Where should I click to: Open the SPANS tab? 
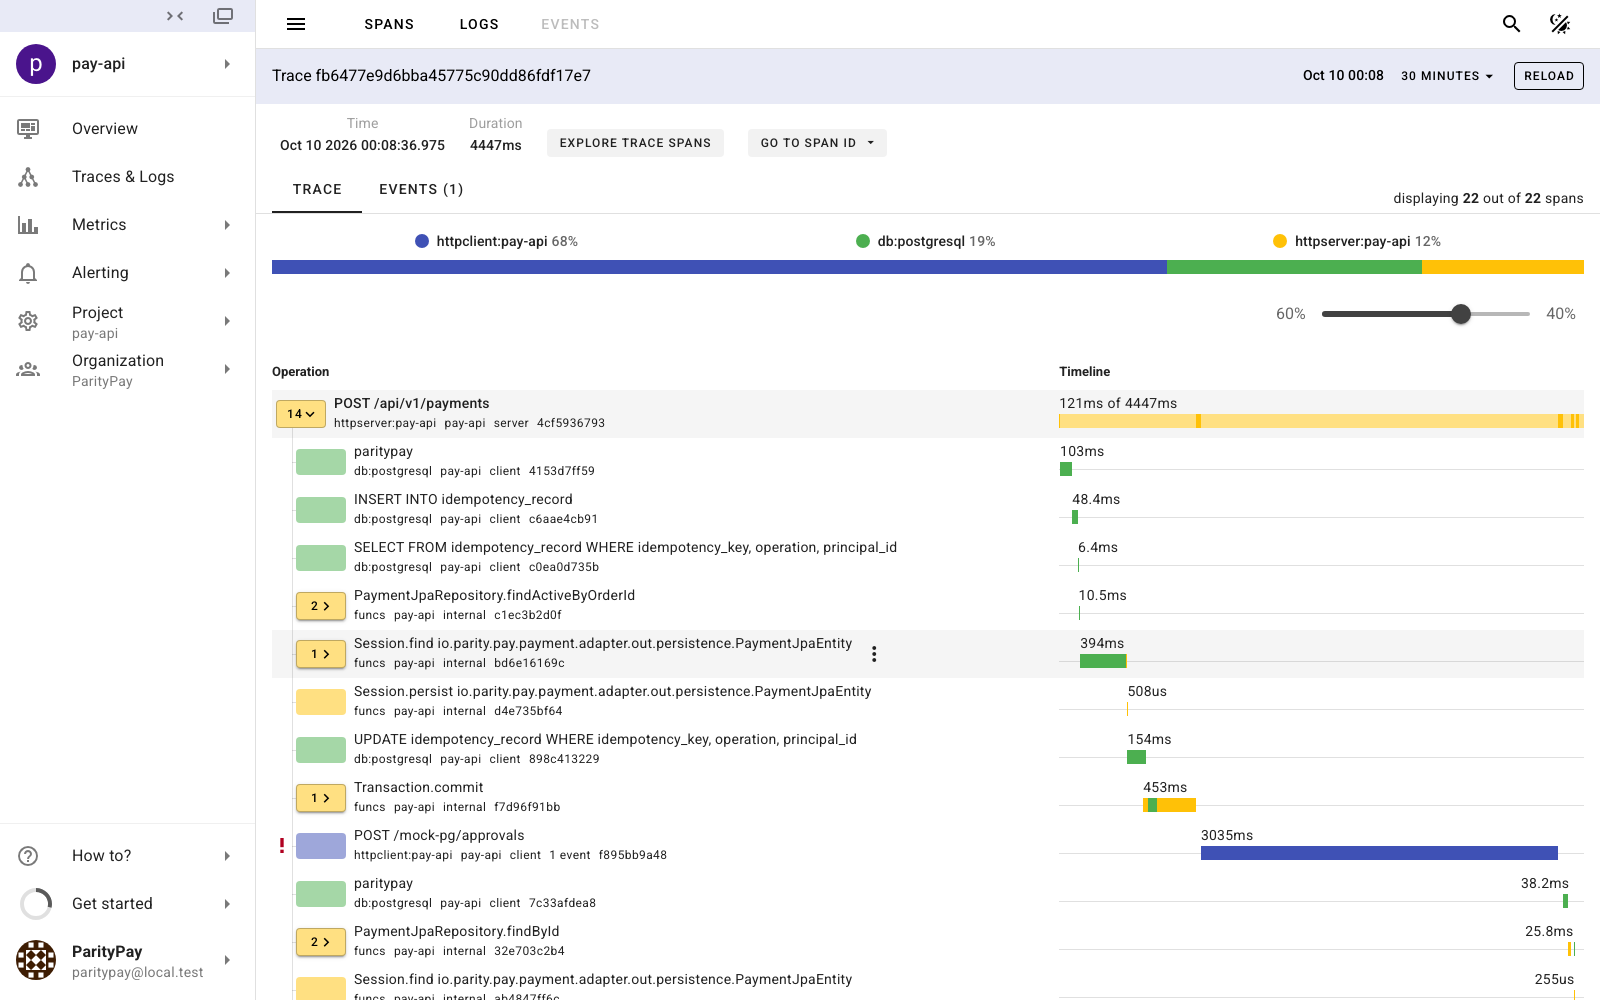point(389,24)
